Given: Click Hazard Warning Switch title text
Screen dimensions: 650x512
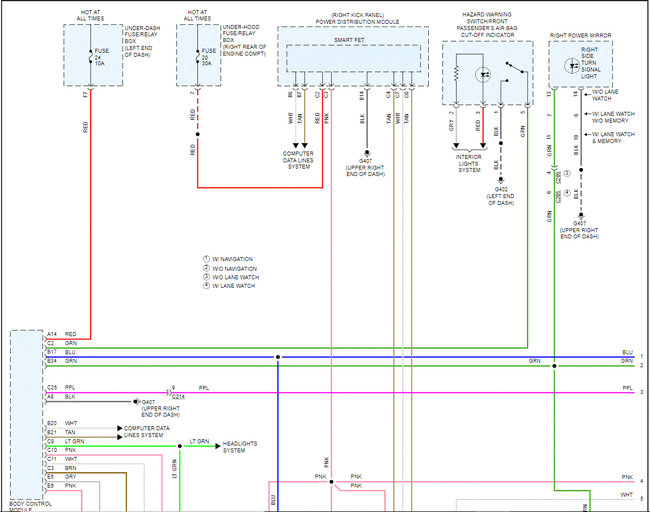Looking at the screenshot, I should point(487,24).
